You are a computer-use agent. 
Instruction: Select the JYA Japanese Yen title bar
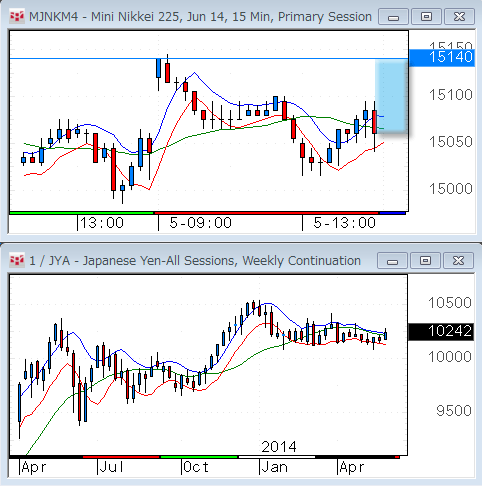point(195,261)
